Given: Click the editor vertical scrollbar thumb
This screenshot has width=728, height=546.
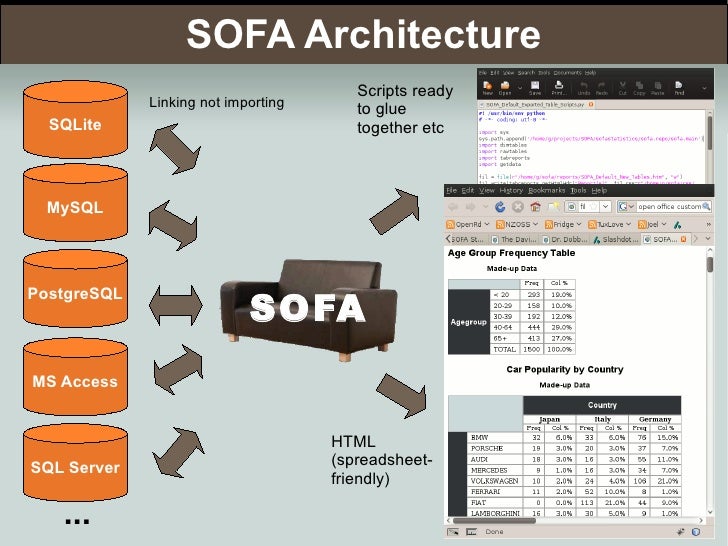Looking at the screenshot, I should tap(709, 132).
